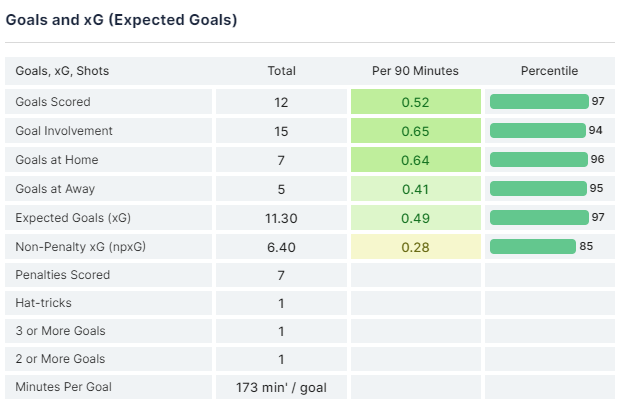
Task: Click the Goal Involvement percentile bar
Action: (x=537, y=131)
